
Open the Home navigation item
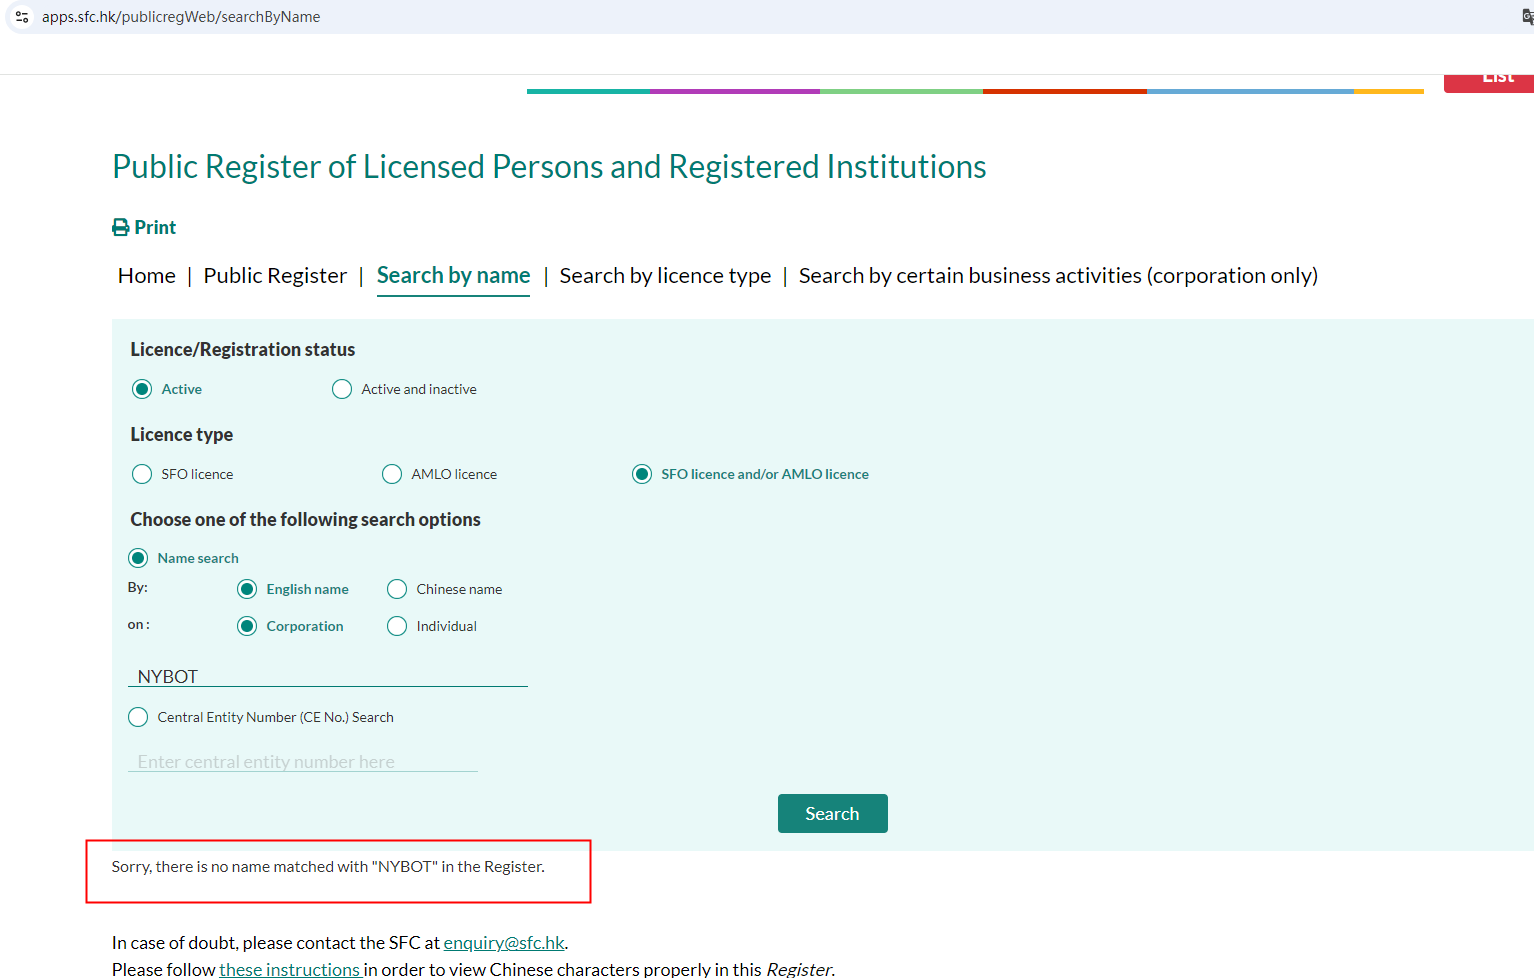(147, 276)
